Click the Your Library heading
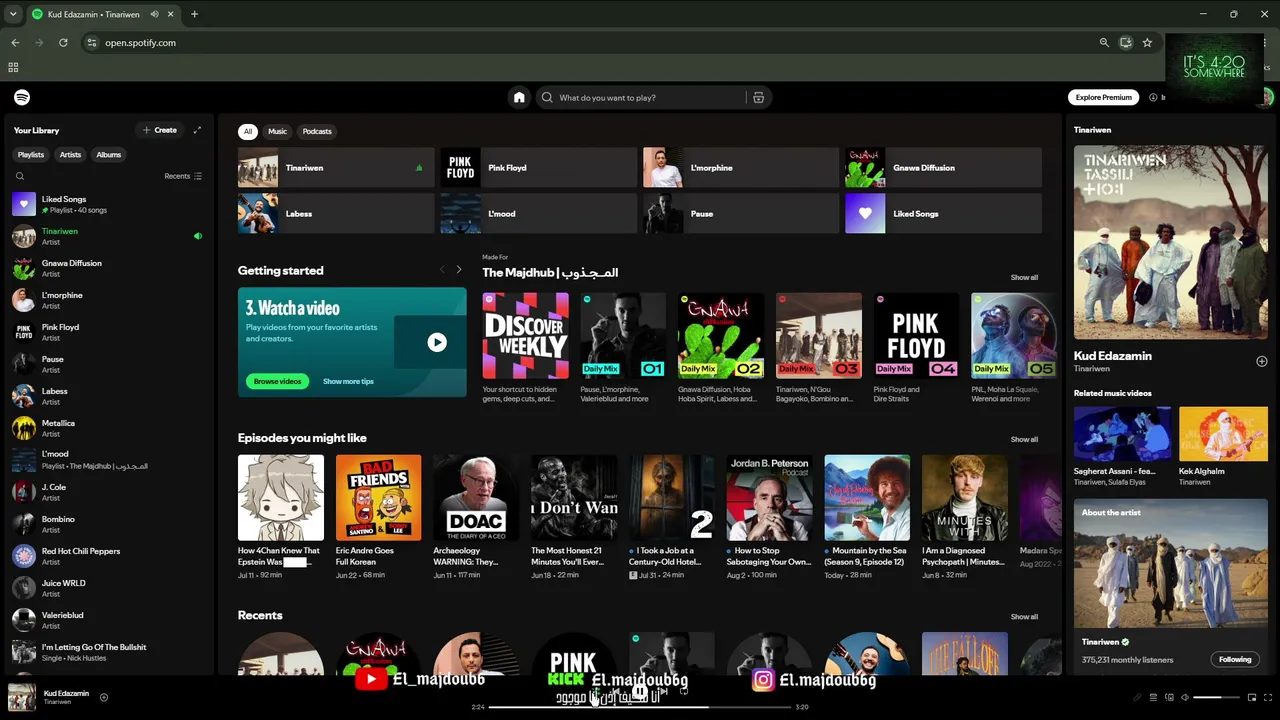Screen dimensions: 1280x720 tap(37, 130)
